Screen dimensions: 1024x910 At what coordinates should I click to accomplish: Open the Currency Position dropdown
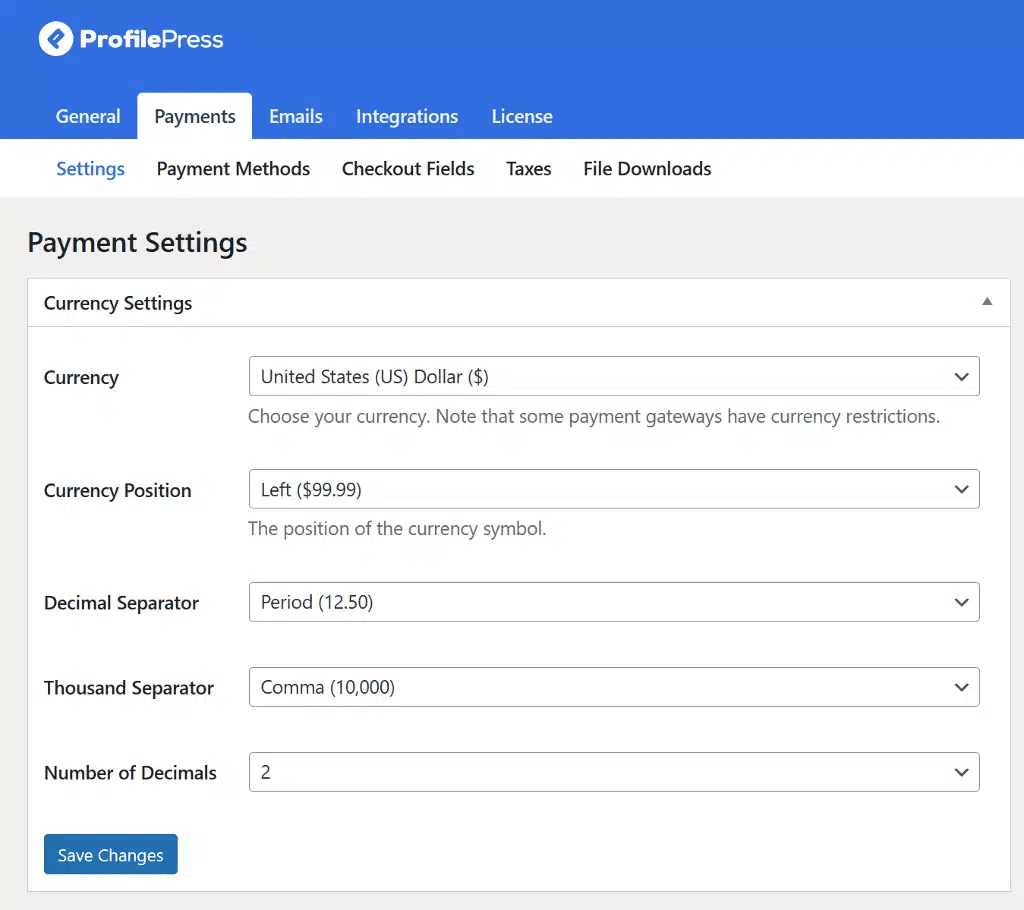(613, 490)
